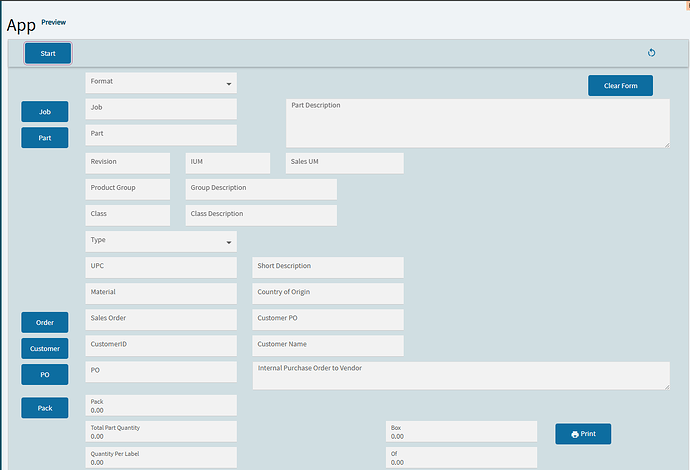Click the CustomerID field
The width and height of the screenshot is (690, 470).
(x=161, y=345)
